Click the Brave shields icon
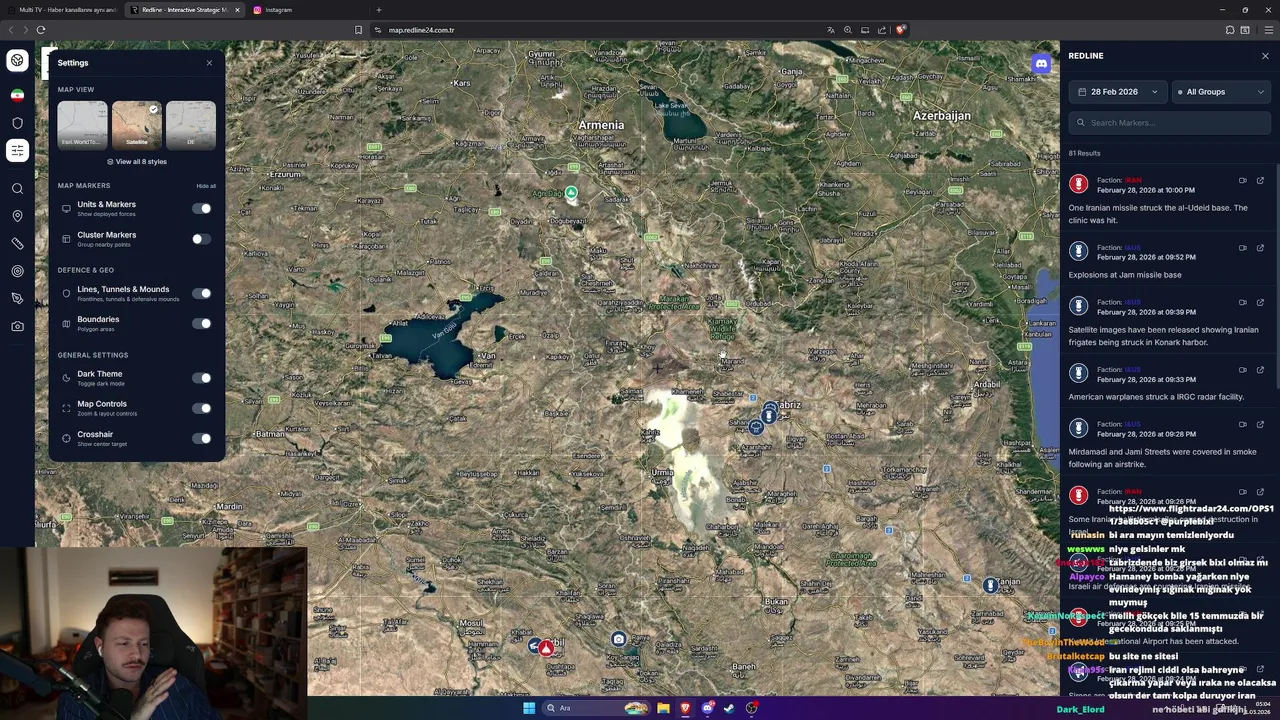1280x720 pixels. click(x=900, y=30)
